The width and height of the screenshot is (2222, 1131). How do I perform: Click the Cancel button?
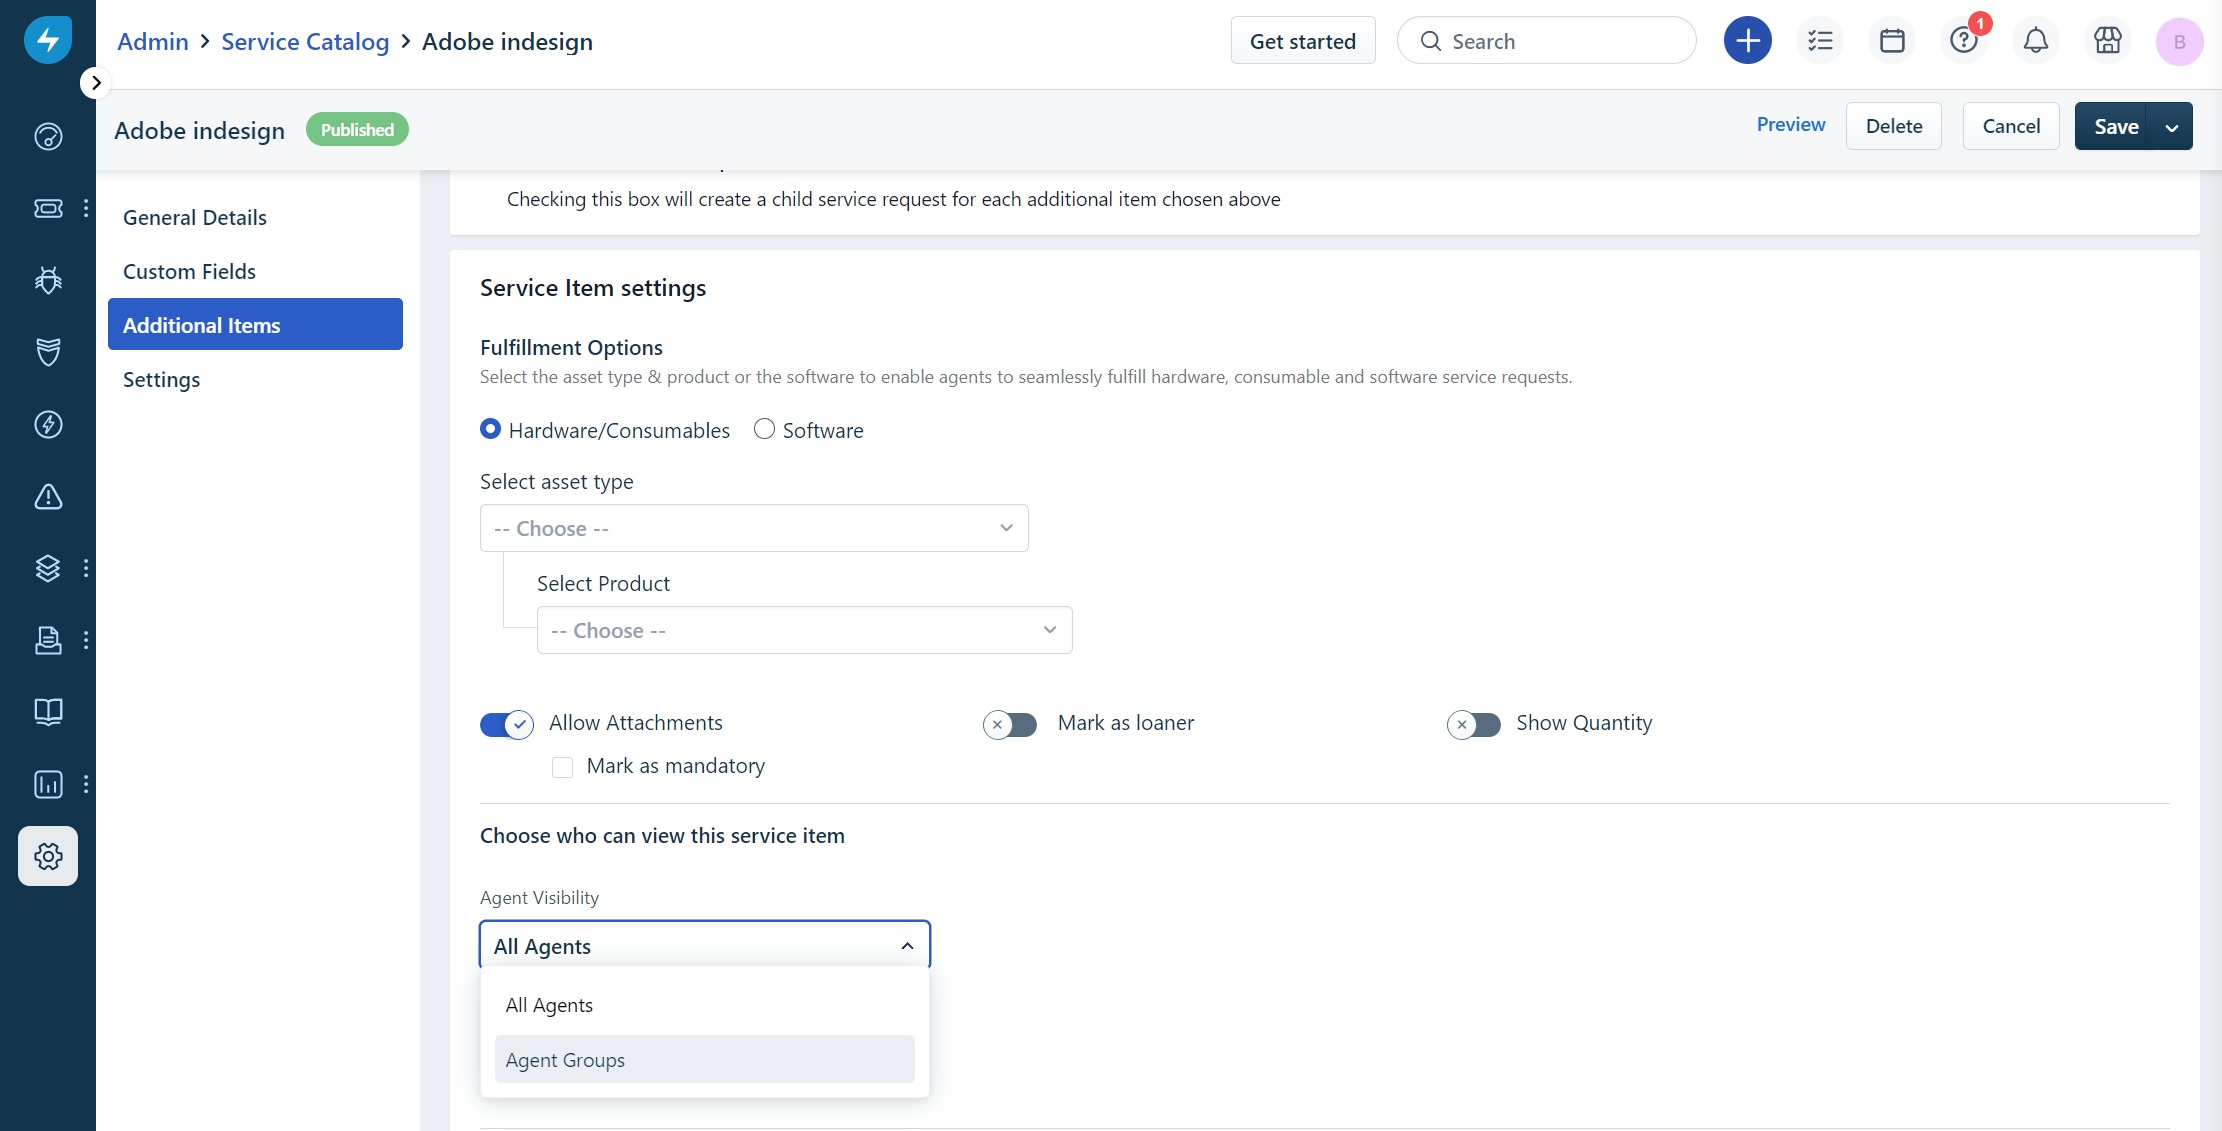click(x=2011, y=126)
